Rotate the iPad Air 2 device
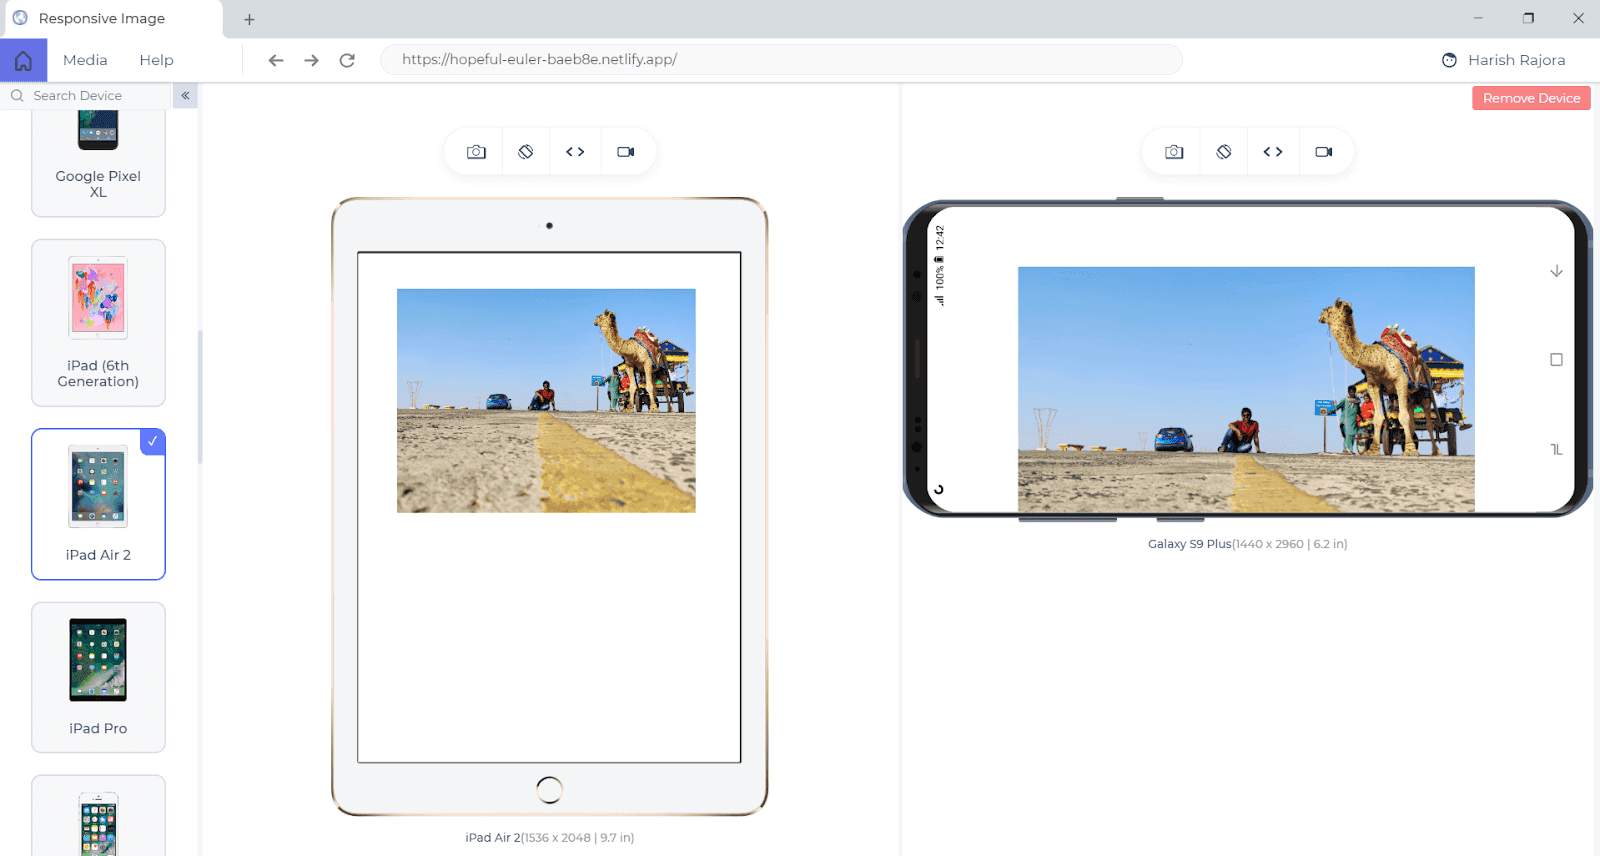The image size is (1600, 856). click(x=526, y=152)
